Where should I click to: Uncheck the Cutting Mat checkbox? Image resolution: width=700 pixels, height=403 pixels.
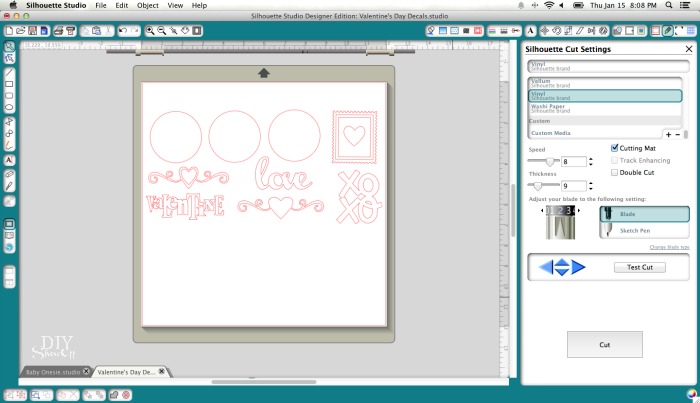tap(614, 148)
